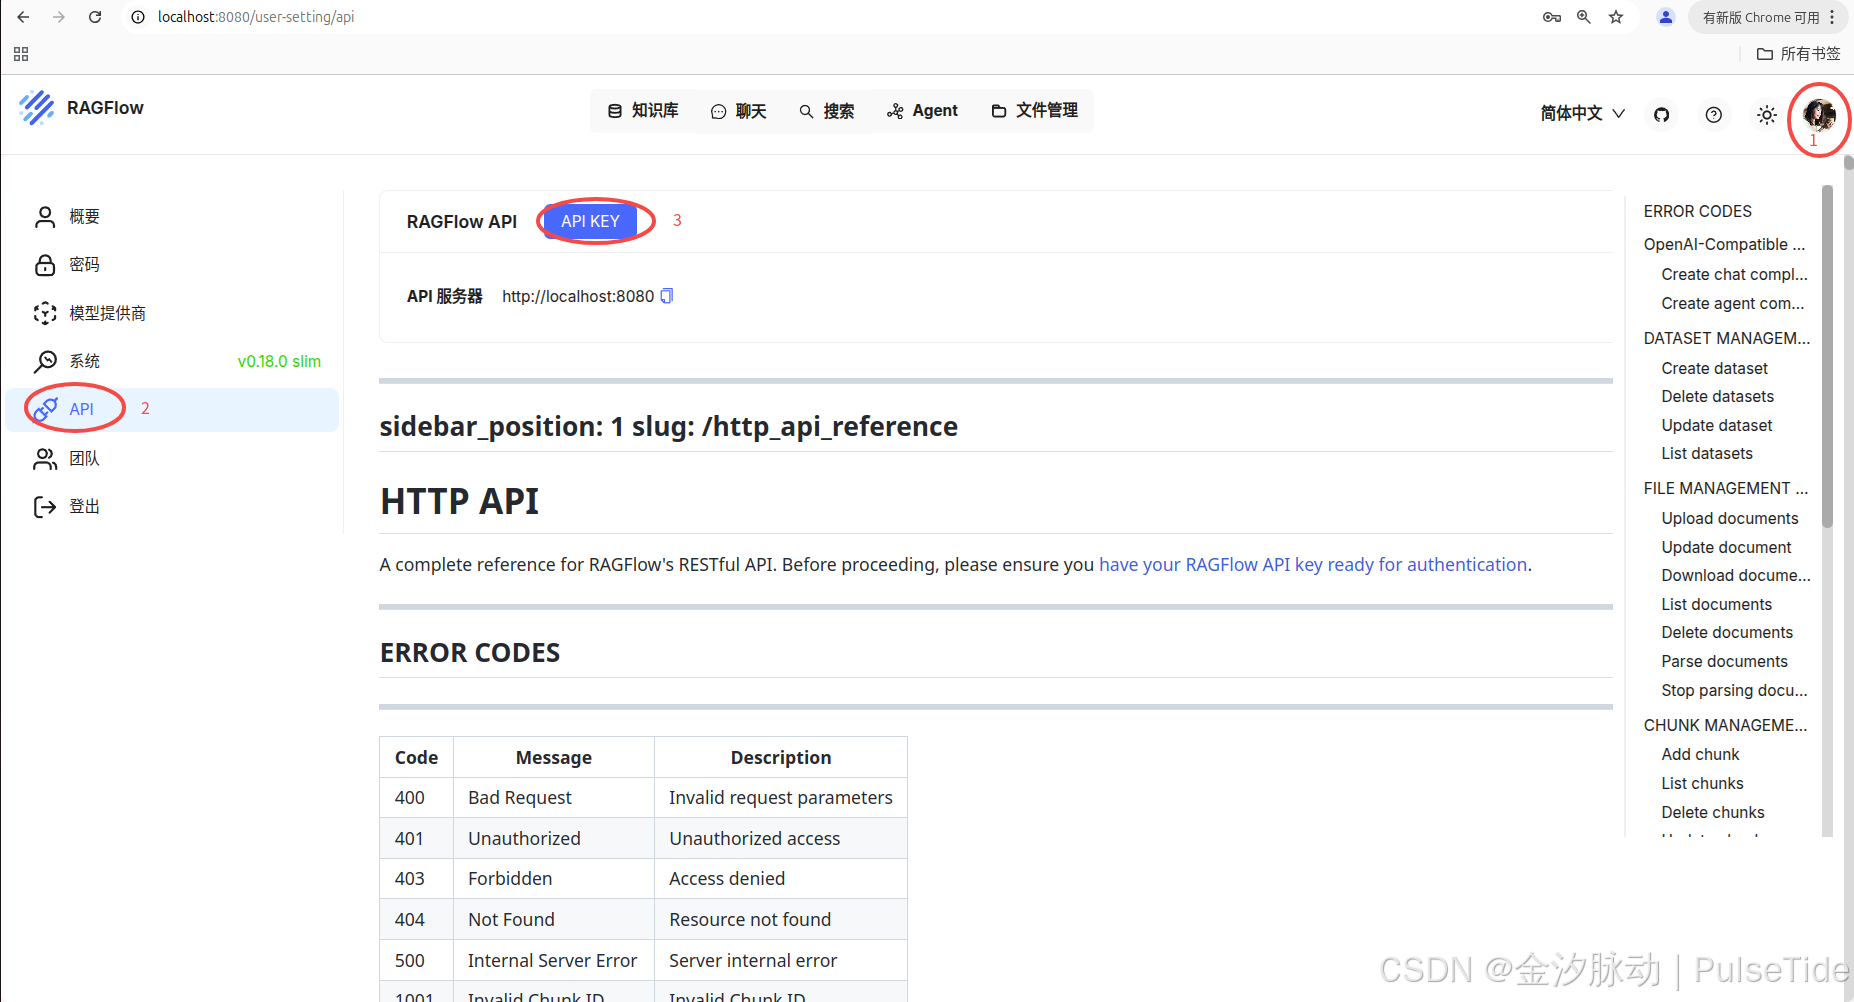Toggle light and dark theme
The height and width of the screenshot is (1002, 1854).
point(1766,114)
